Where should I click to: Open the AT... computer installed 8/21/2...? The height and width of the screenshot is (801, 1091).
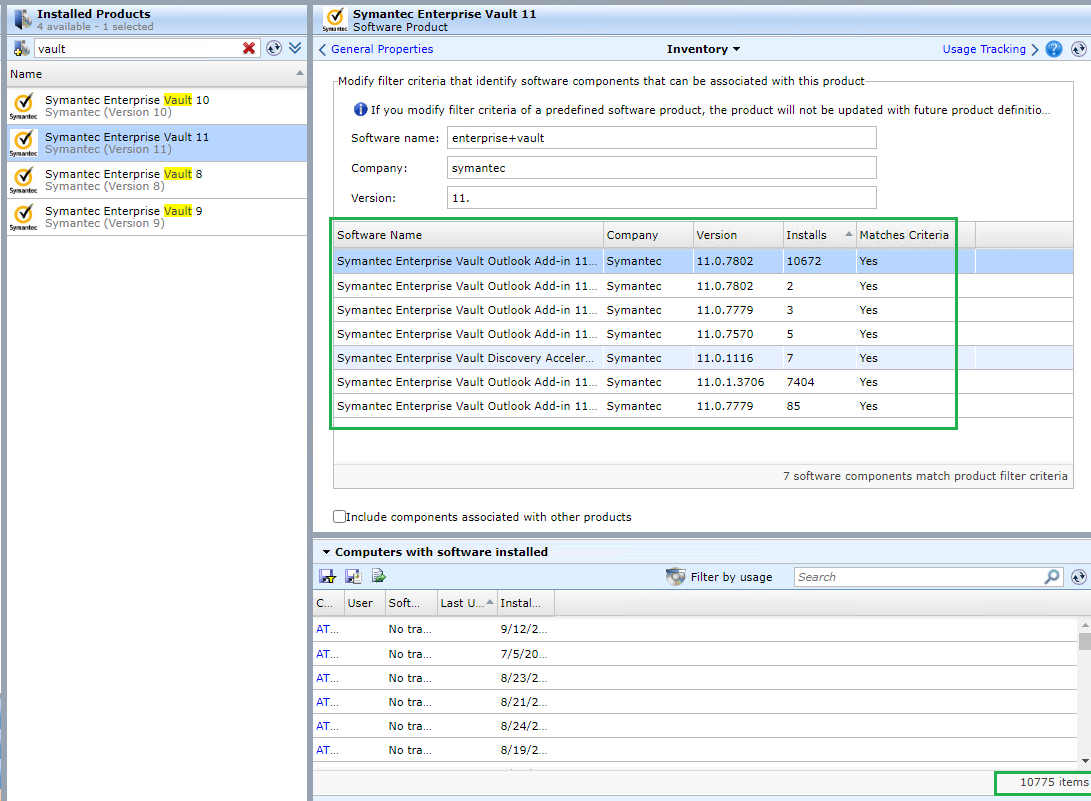point(327,702)
